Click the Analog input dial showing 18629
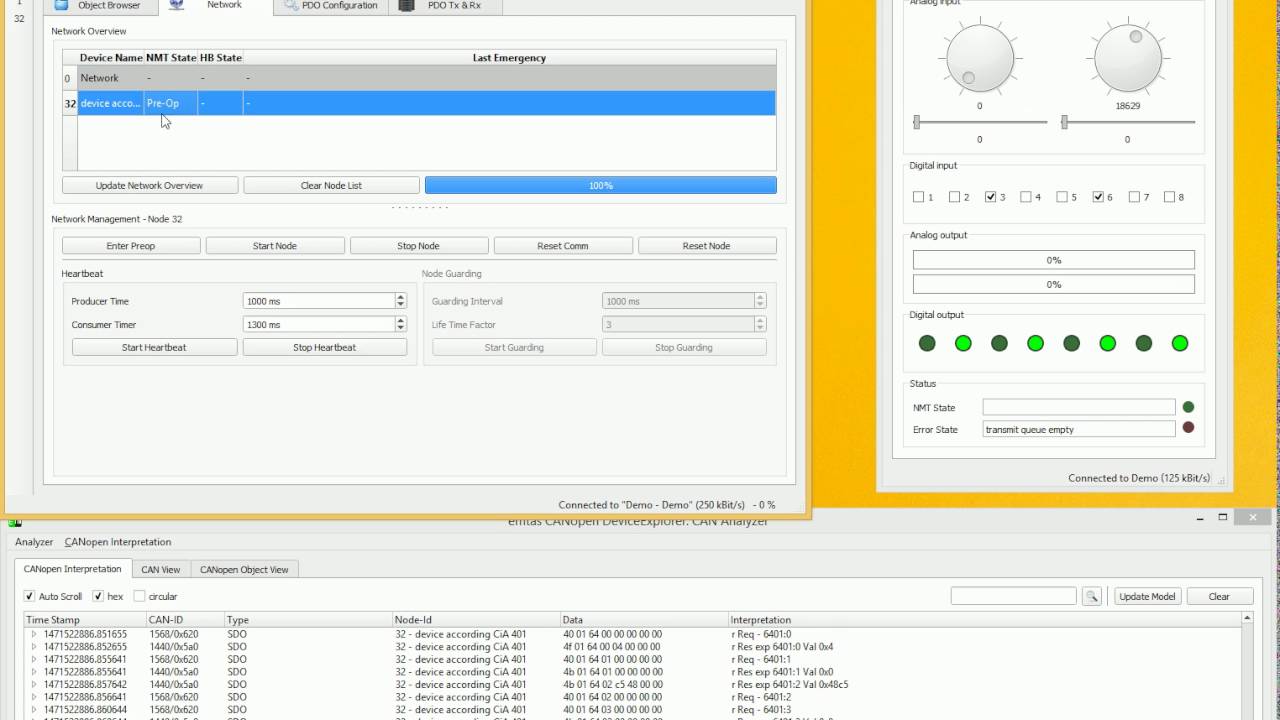The width and height of the screenshot is (1280, 720). tap(1128, 58)
